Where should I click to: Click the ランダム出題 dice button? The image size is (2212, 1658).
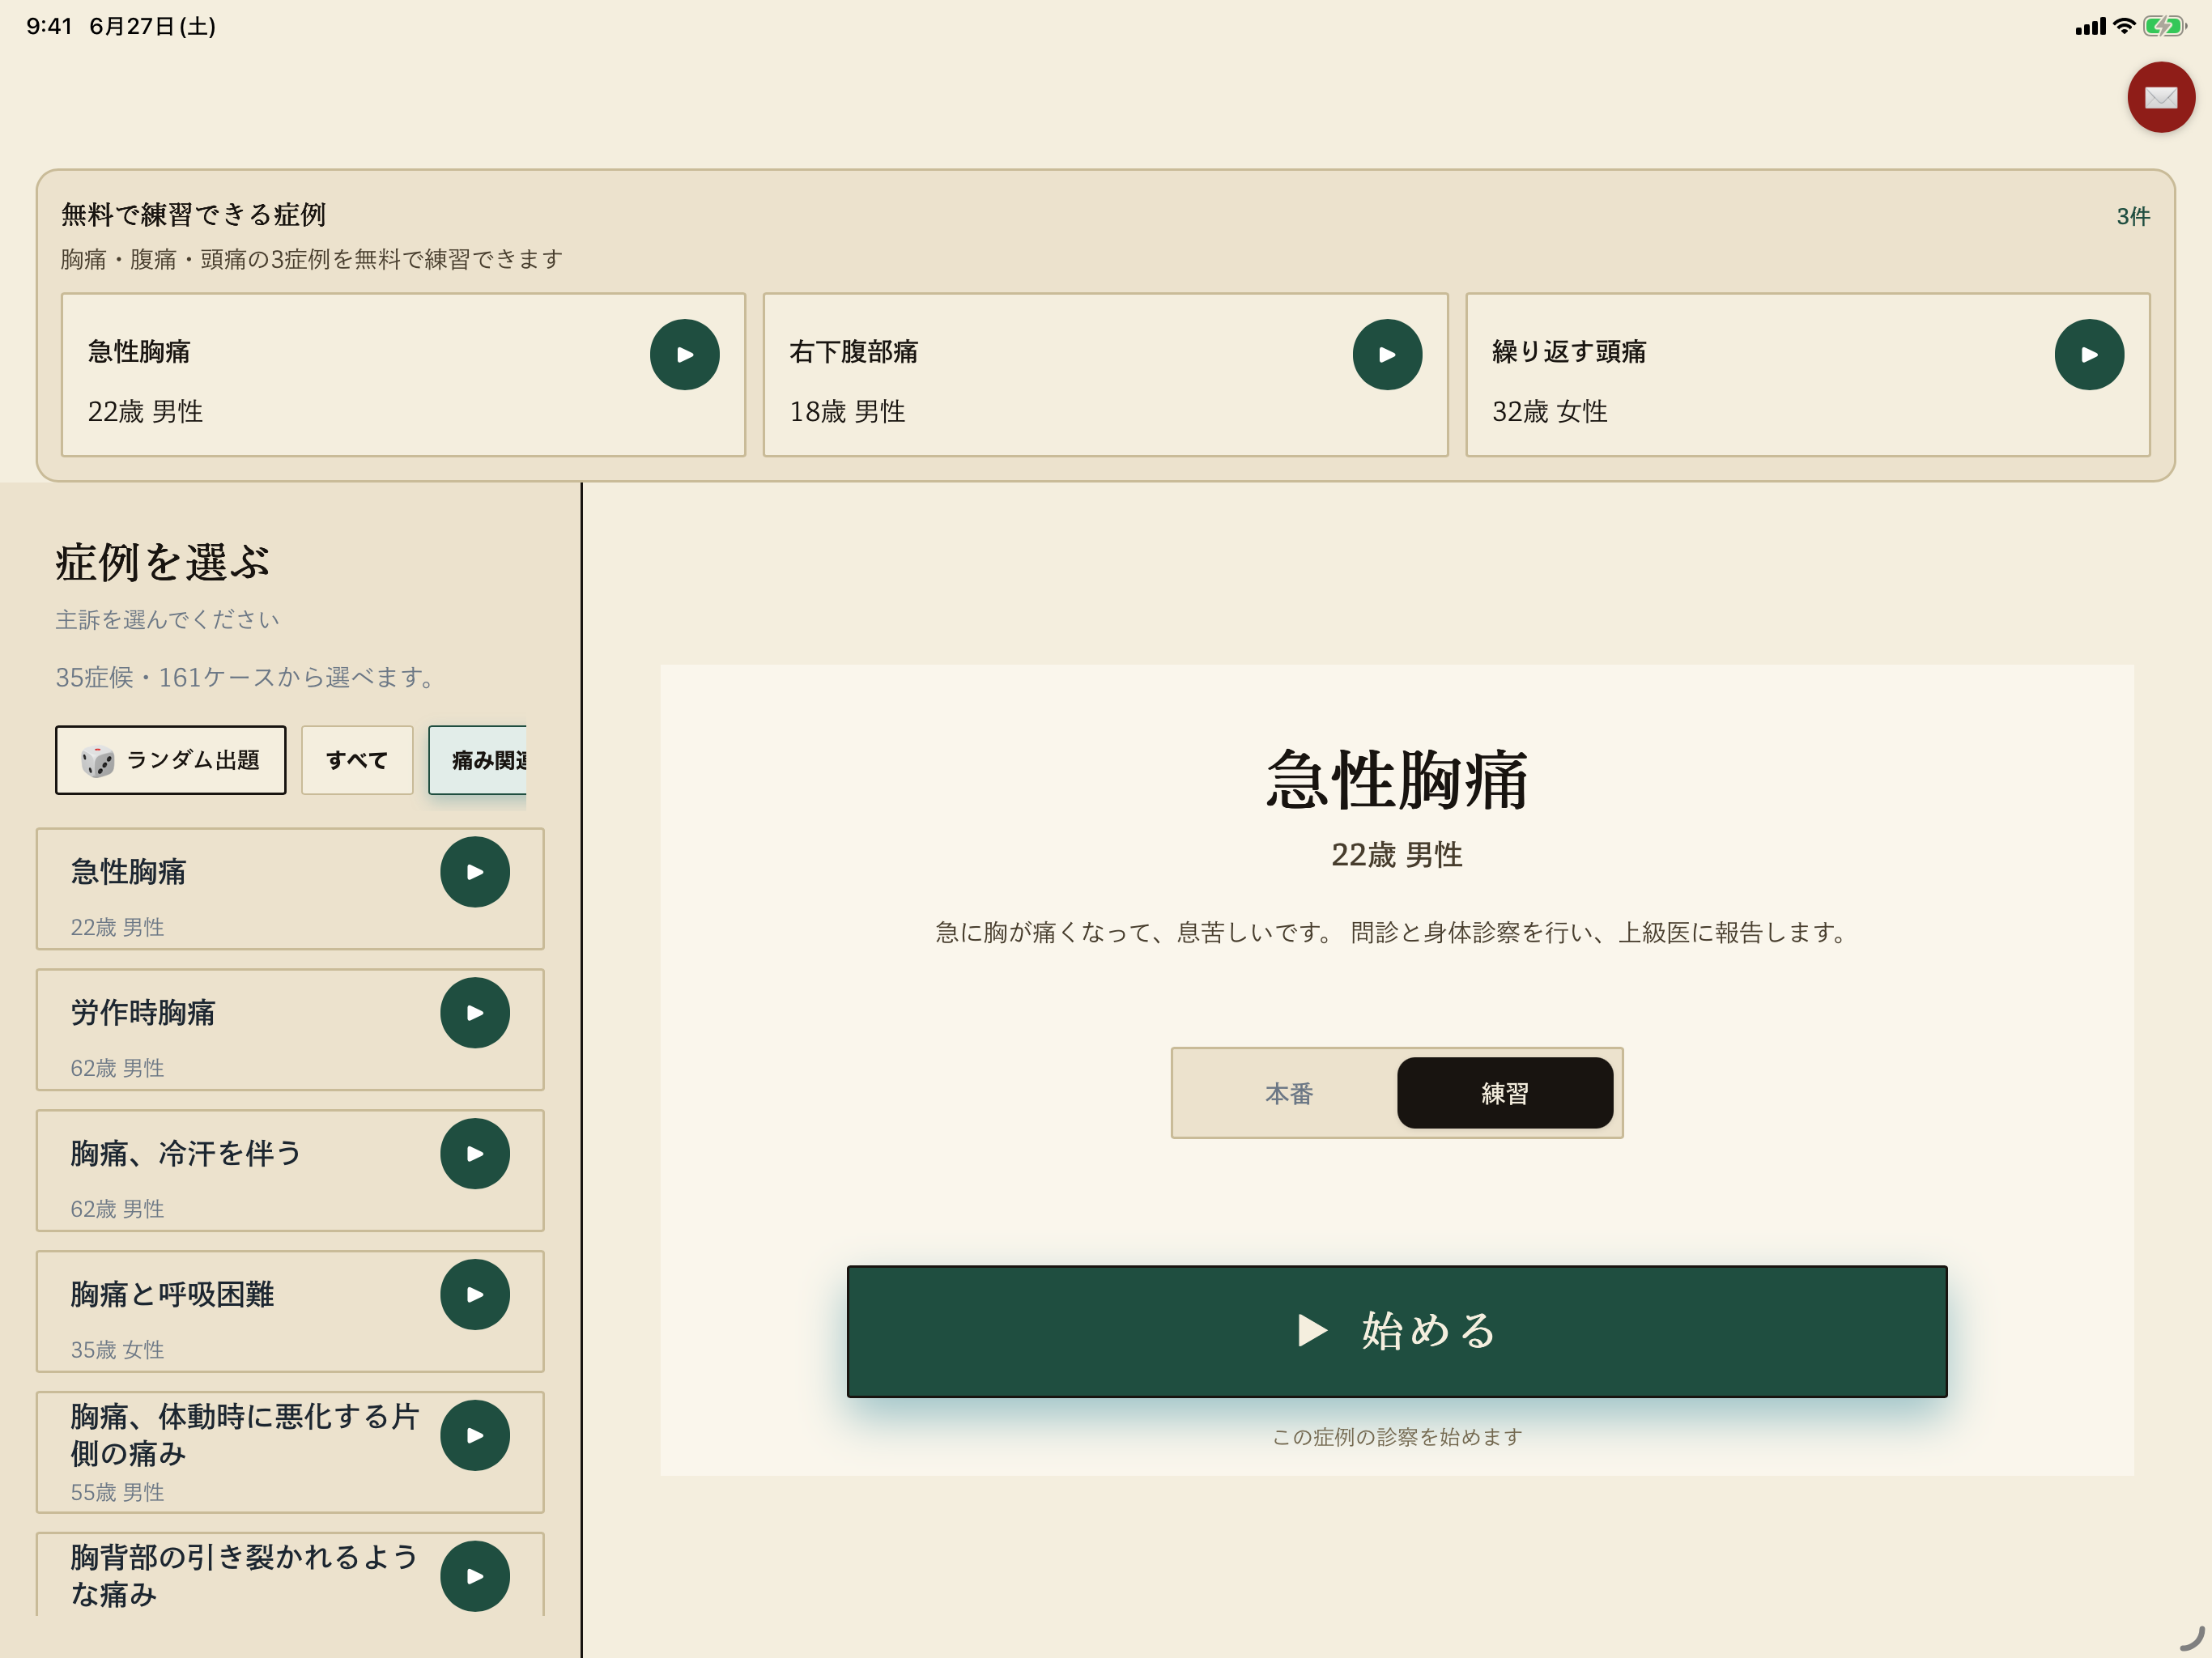(x=170, y=760)
